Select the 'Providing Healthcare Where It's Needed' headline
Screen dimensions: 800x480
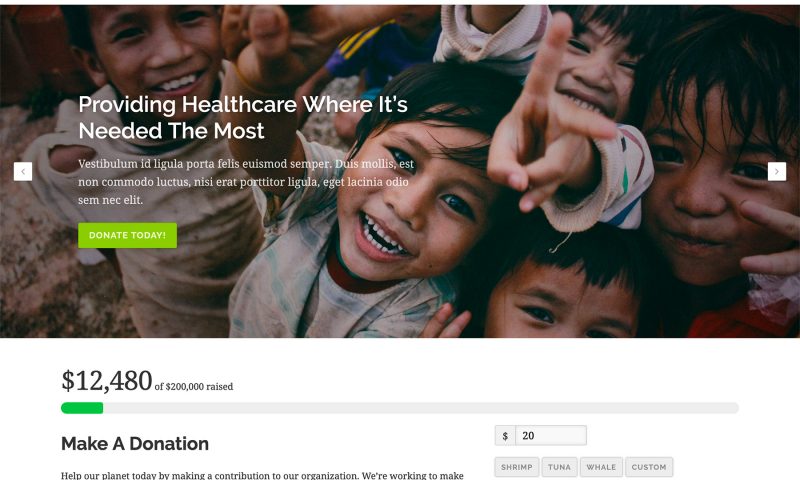243,117
